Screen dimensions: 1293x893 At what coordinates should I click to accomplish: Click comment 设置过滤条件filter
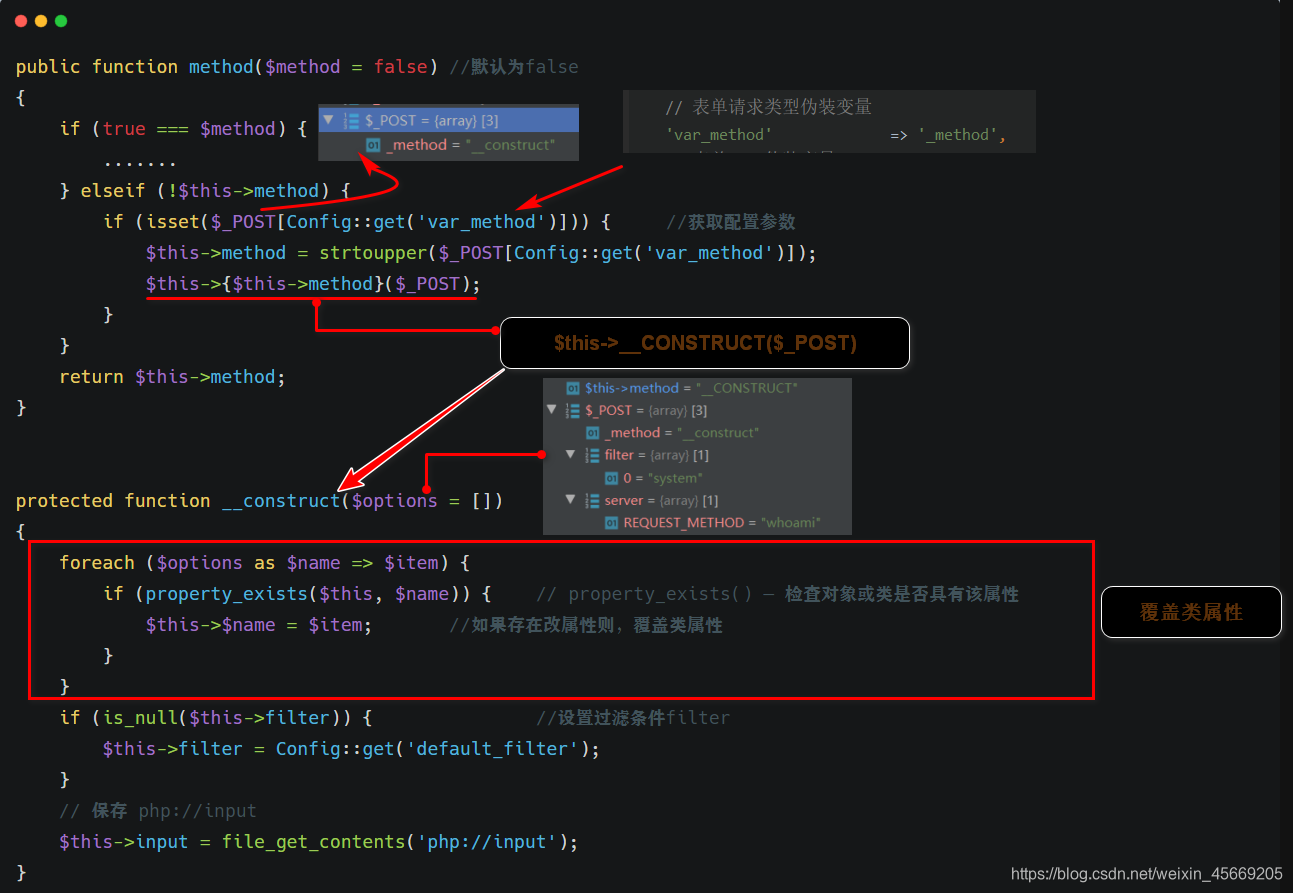point(633,718)
